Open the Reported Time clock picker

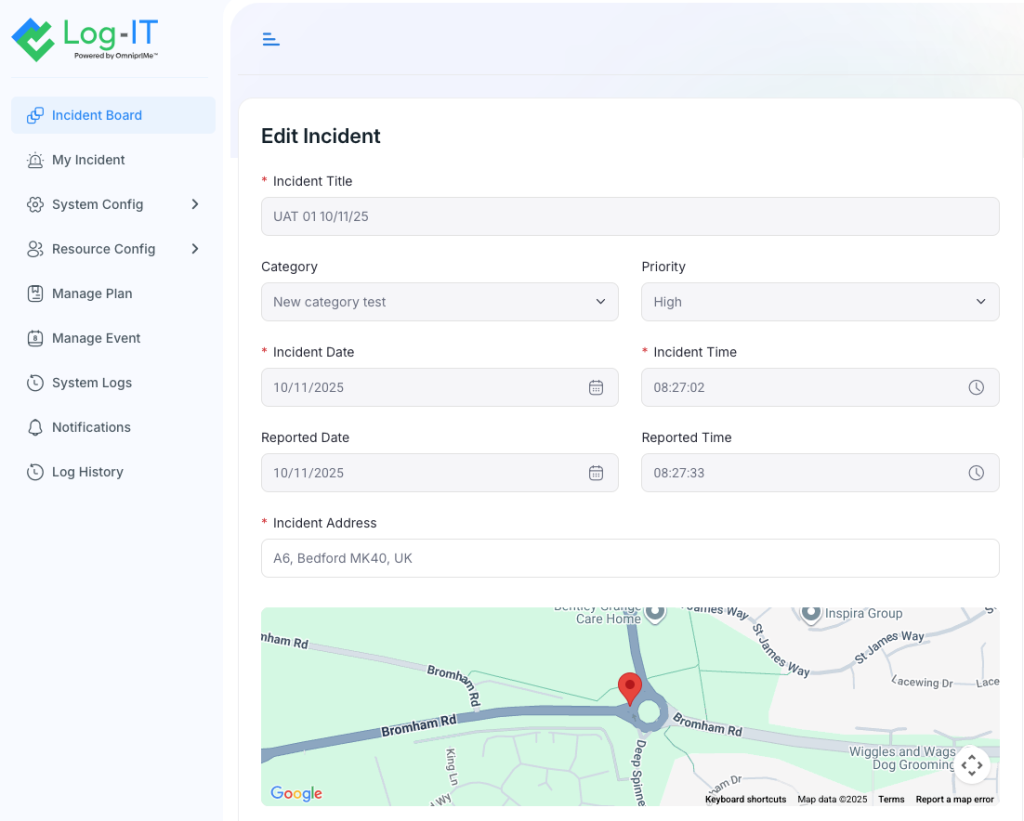[977, 472]
